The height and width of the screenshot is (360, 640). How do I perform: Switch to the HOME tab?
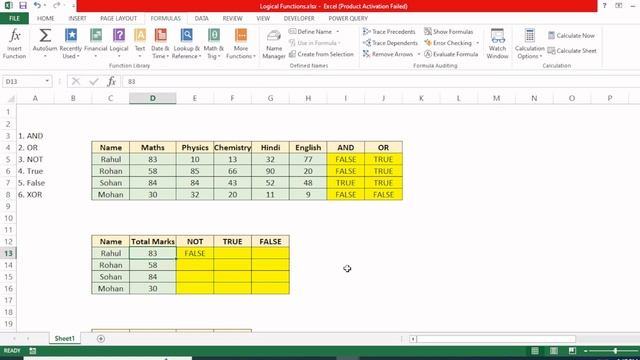[x=45, y=18]
